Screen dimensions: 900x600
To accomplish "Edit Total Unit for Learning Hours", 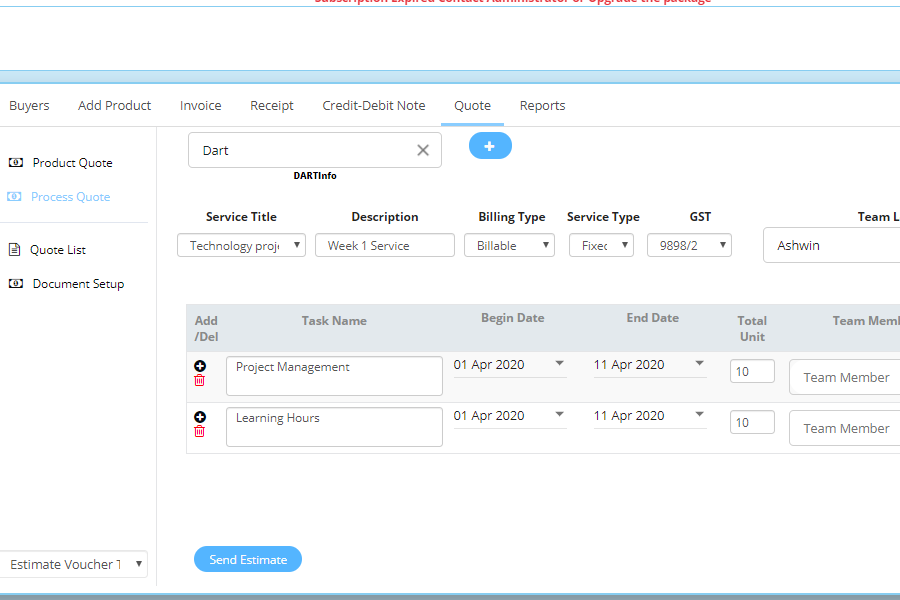I will click(x=752, y=423).
